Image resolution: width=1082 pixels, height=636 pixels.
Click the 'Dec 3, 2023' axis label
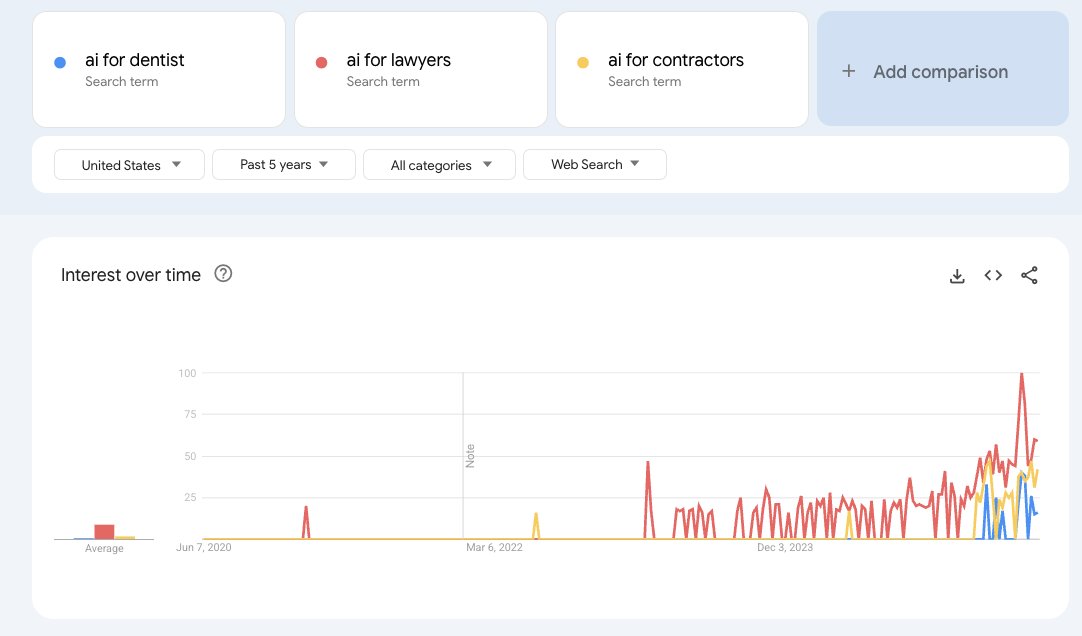[x=785, y=547]
